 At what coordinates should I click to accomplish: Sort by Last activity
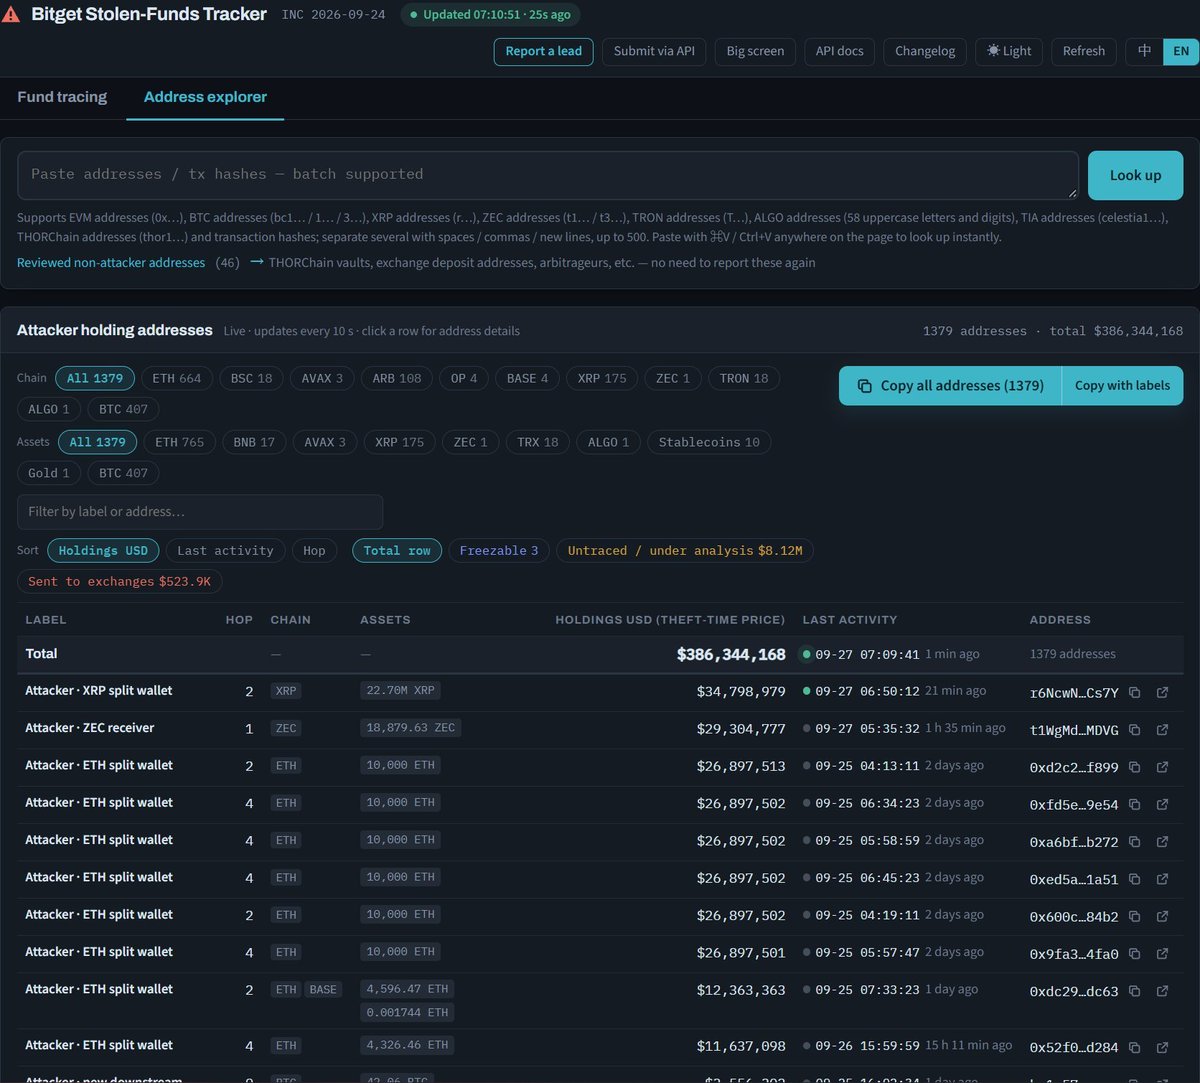pyautogui.click(x=225, y=550)
